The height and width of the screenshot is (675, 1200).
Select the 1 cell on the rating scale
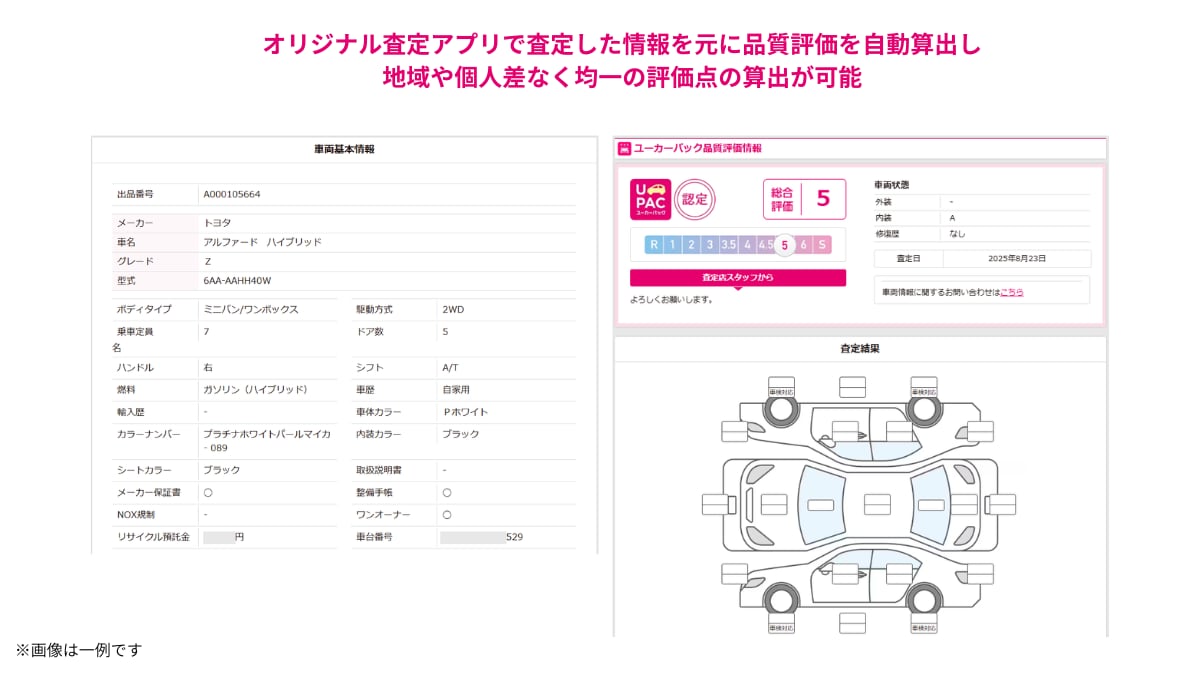(x=672, y=244)
